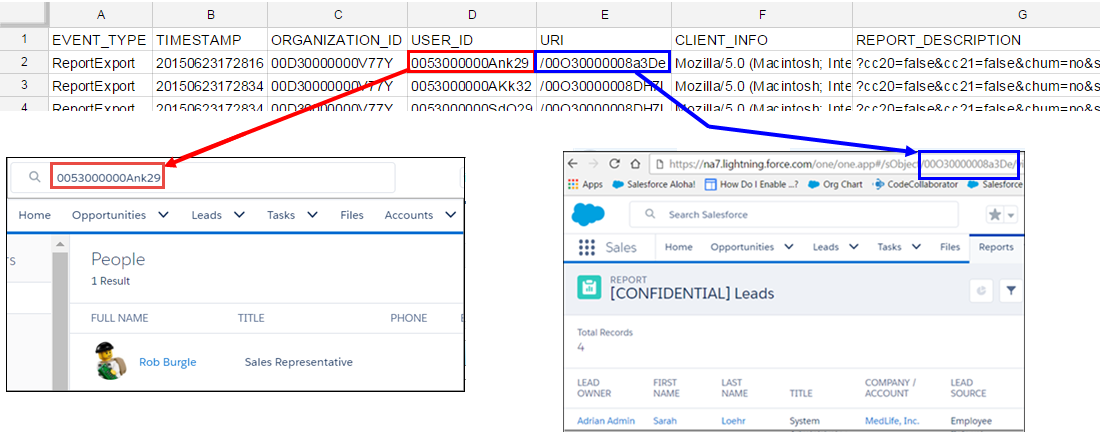Click the browser URL address bar

point(835,164)
